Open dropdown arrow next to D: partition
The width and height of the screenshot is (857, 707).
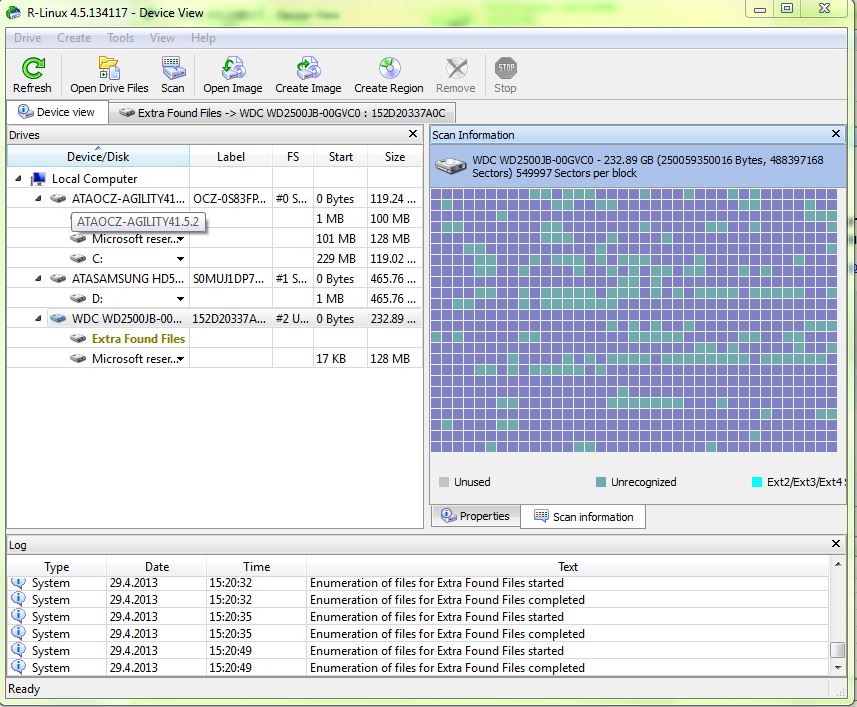pos(180,299)
